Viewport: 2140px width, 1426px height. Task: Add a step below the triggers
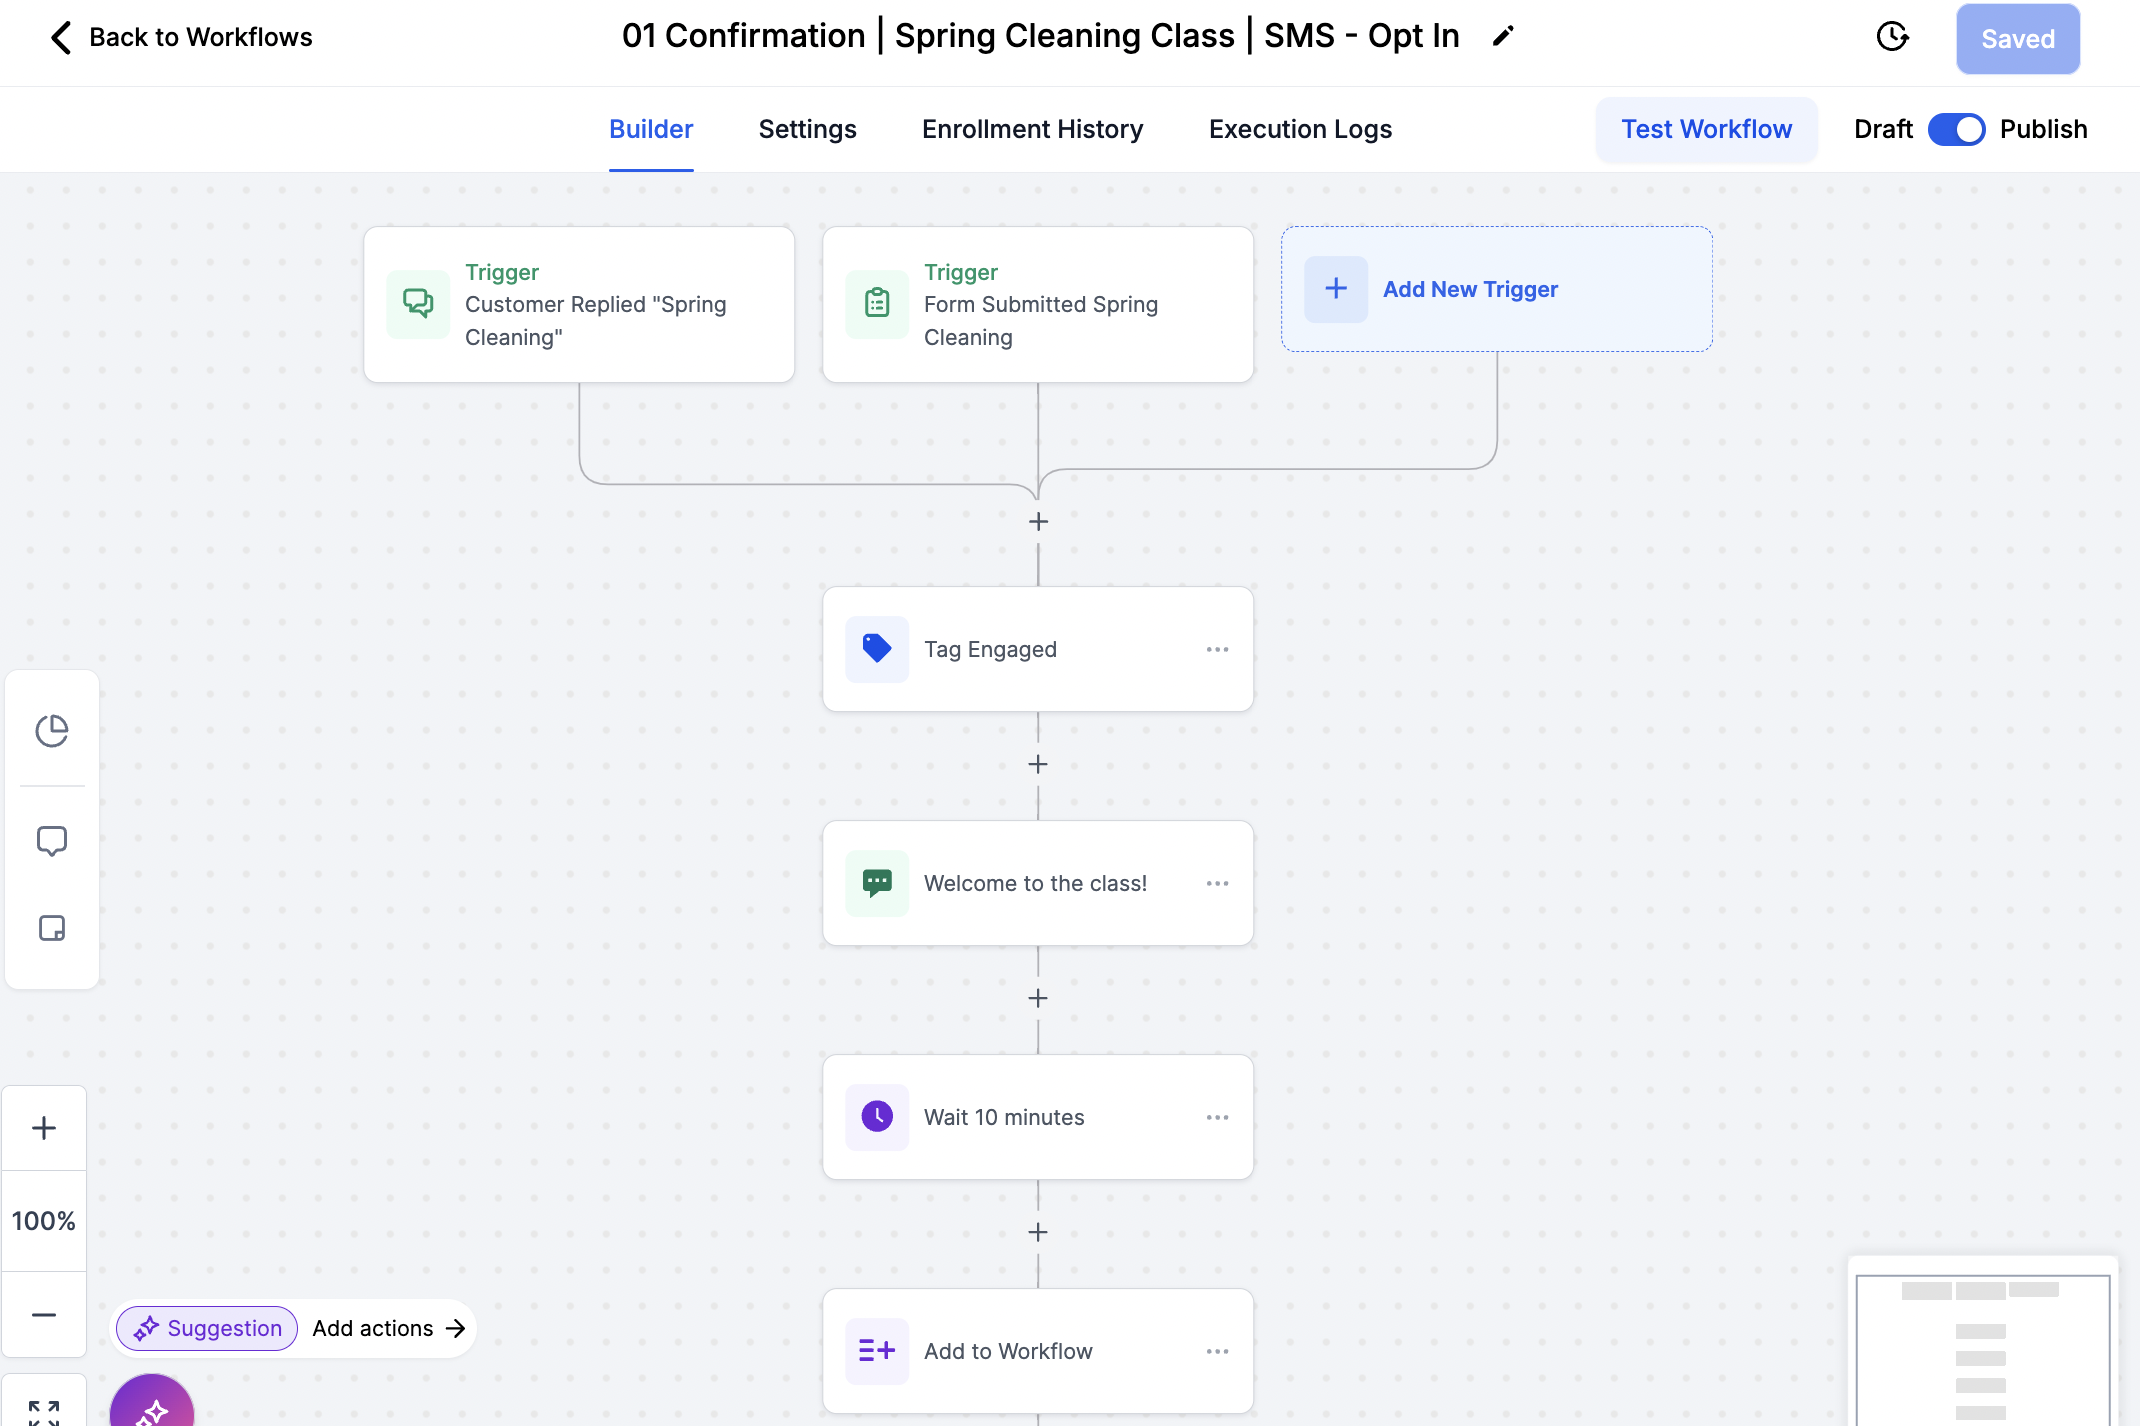pyautogui.click(x=1038, y=522)
